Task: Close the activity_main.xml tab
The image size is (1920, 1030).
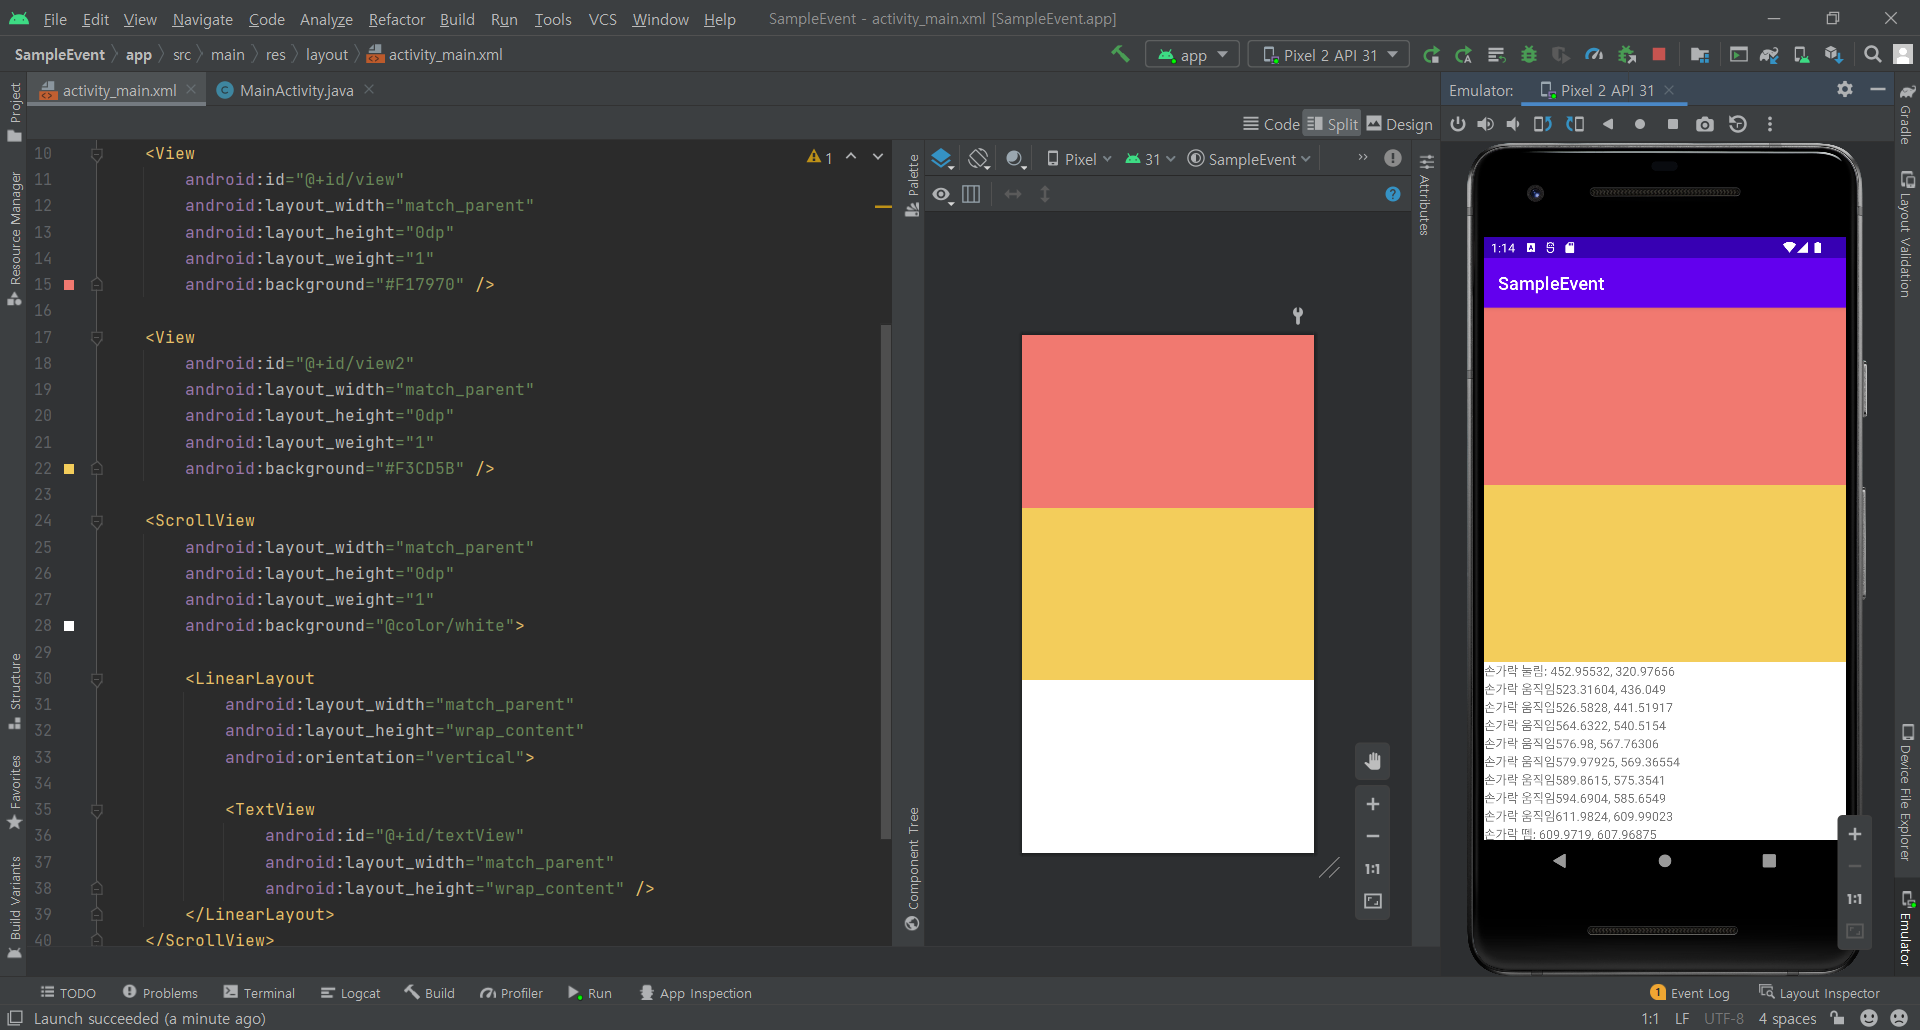Action: [191, 90]
